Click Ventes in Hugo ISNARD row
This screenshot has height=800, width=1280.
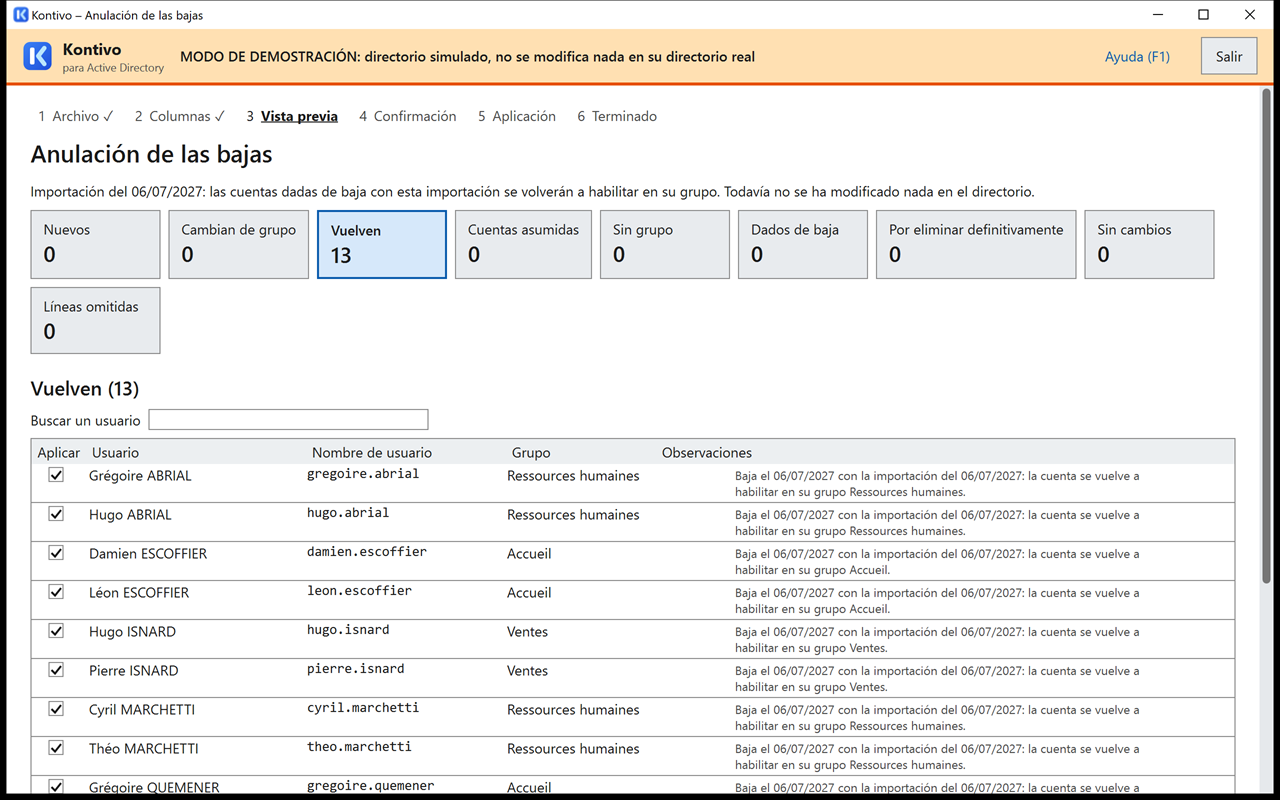point(528,631)
